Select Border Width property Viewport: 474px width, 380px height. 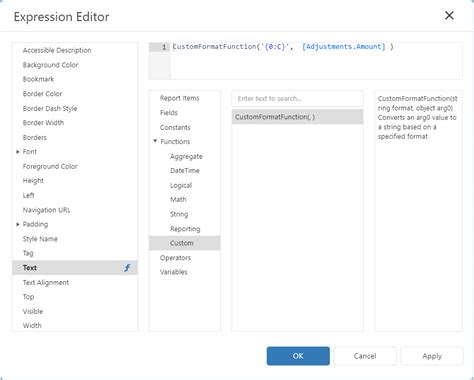75,123
